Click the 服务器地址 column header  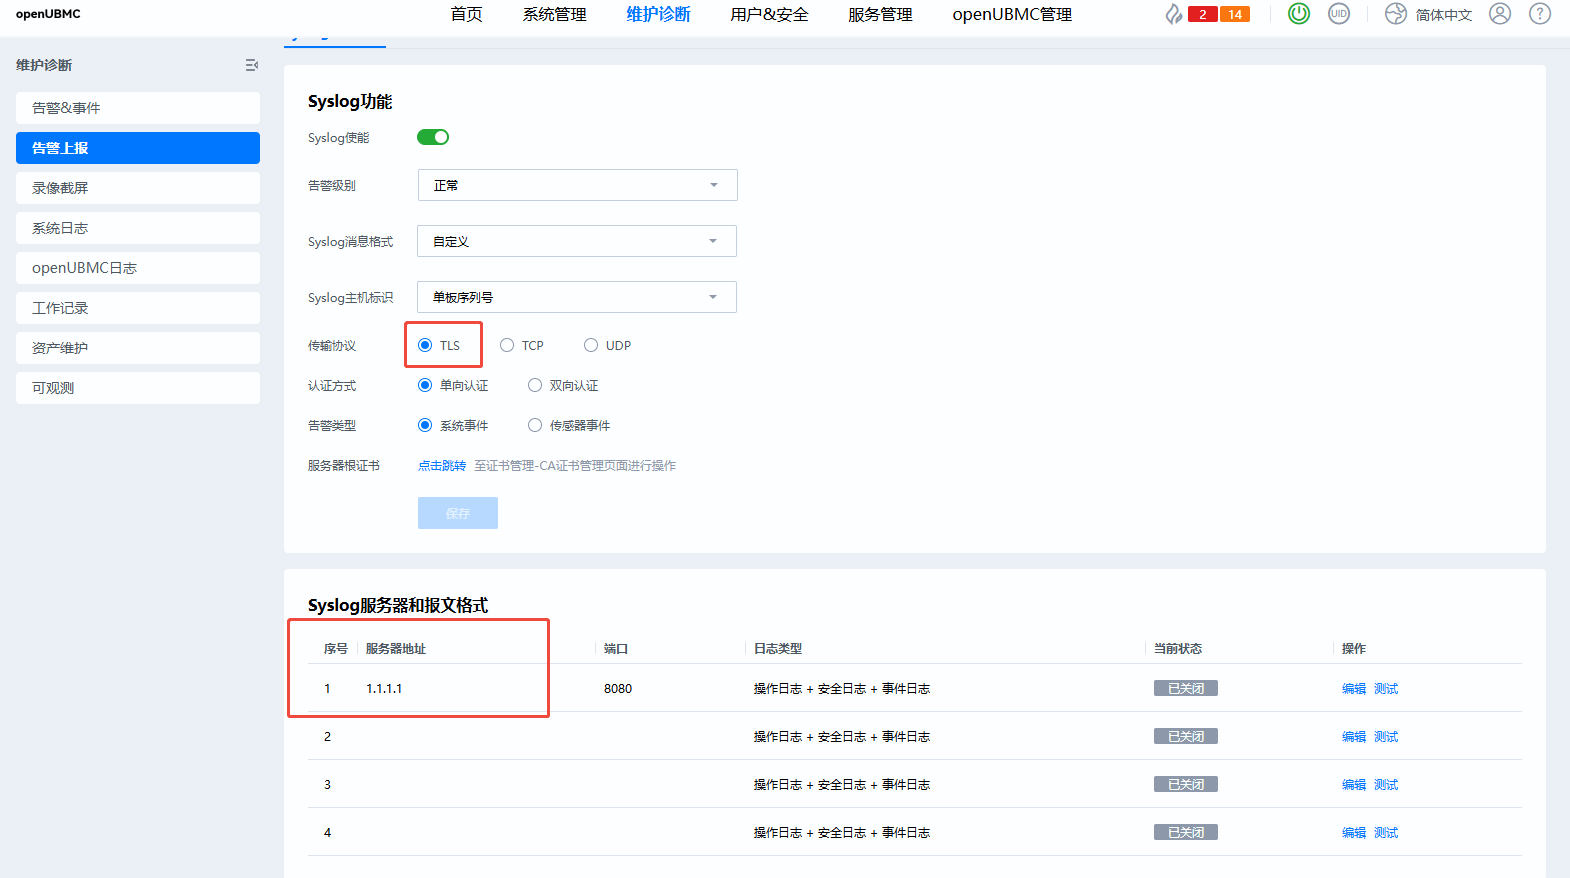coord(396,648)
